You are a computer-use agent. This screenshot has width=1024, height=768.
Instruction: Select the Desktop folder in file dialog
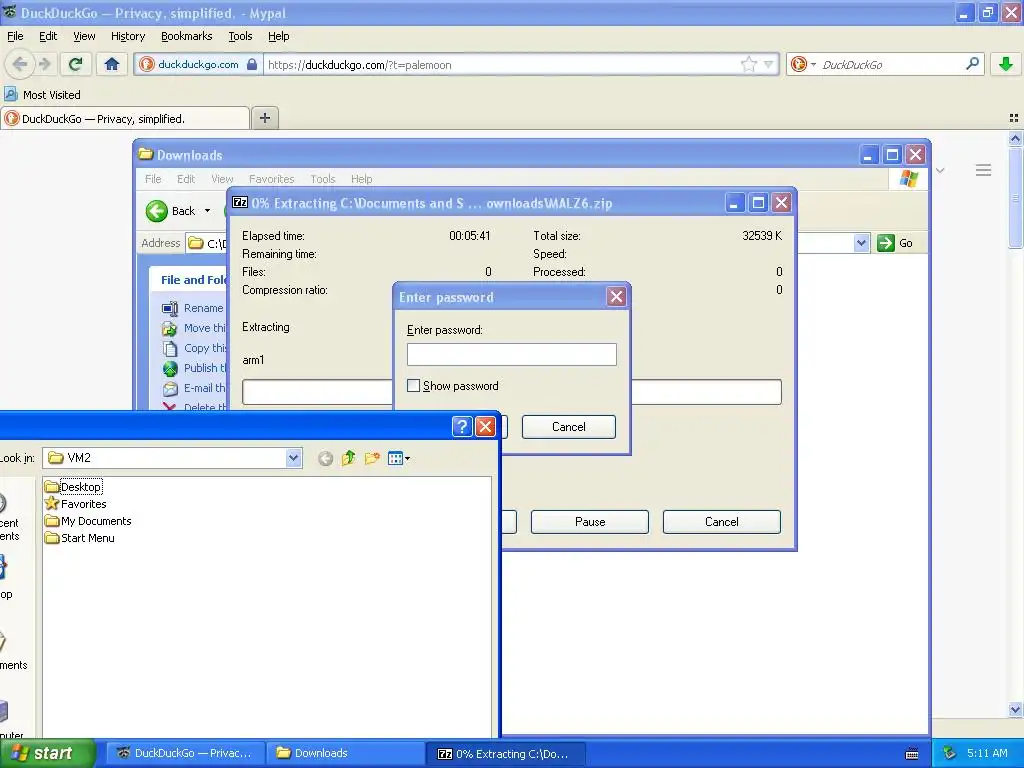pos(73,487)
